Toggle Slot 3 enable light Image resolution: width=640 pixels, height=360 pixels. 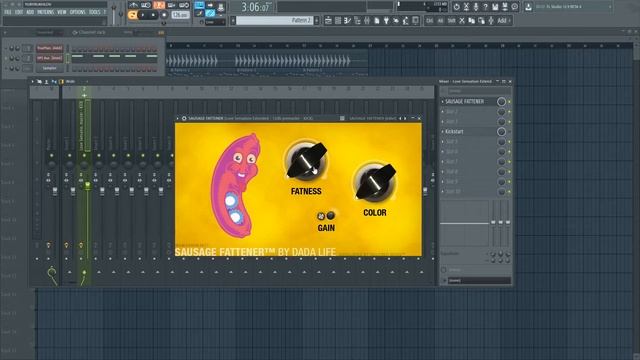point(509,122)
